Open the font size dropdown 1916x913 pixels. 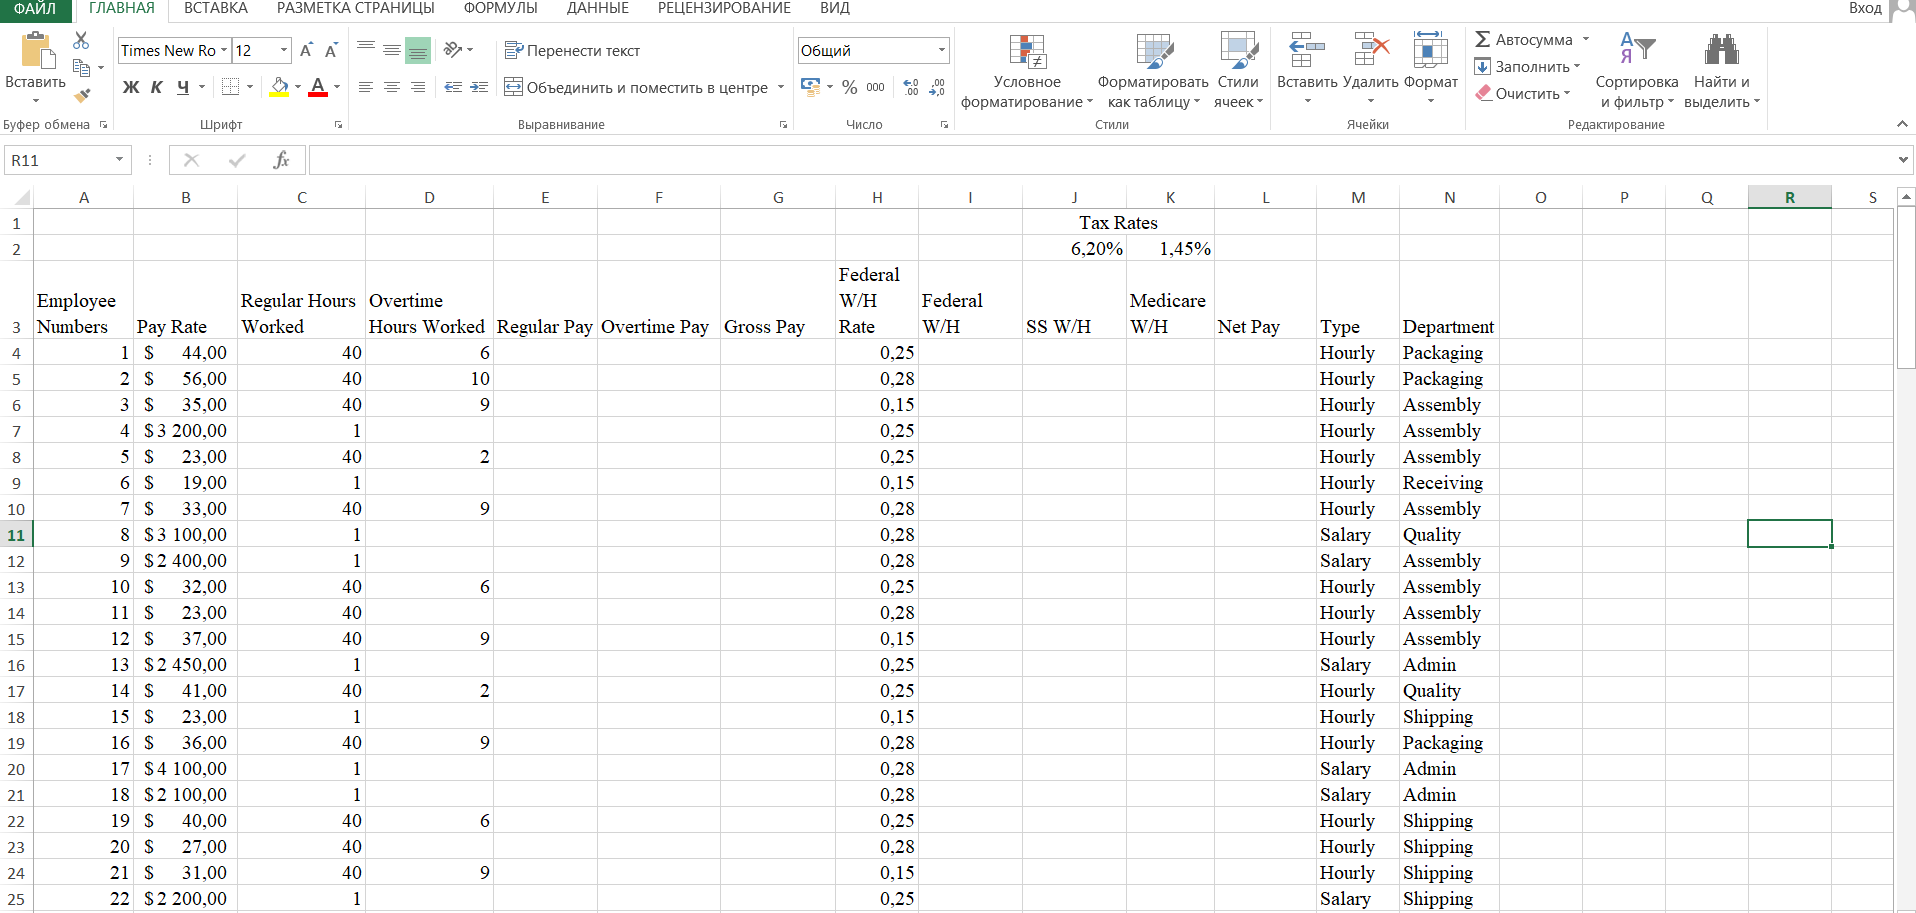tap(284, 50)
